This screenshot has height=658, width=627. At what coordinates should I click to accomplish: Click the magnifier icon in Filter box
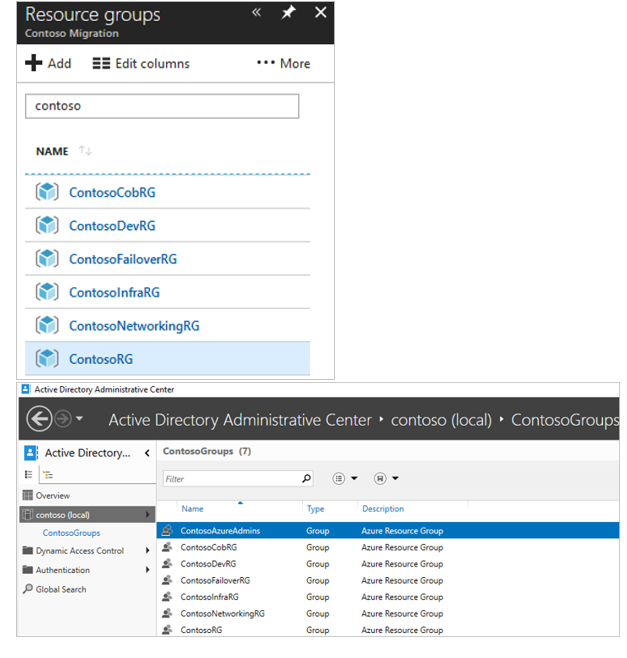pyautogui.click(x=306, y=478)
